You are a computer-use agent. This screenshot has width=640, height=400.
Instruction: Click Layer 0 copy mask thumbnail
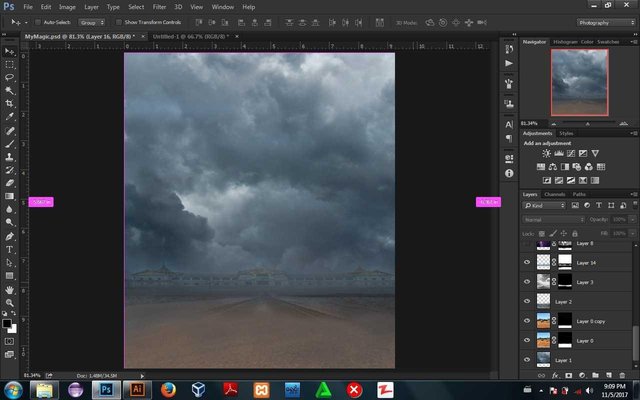click(565, 321)
